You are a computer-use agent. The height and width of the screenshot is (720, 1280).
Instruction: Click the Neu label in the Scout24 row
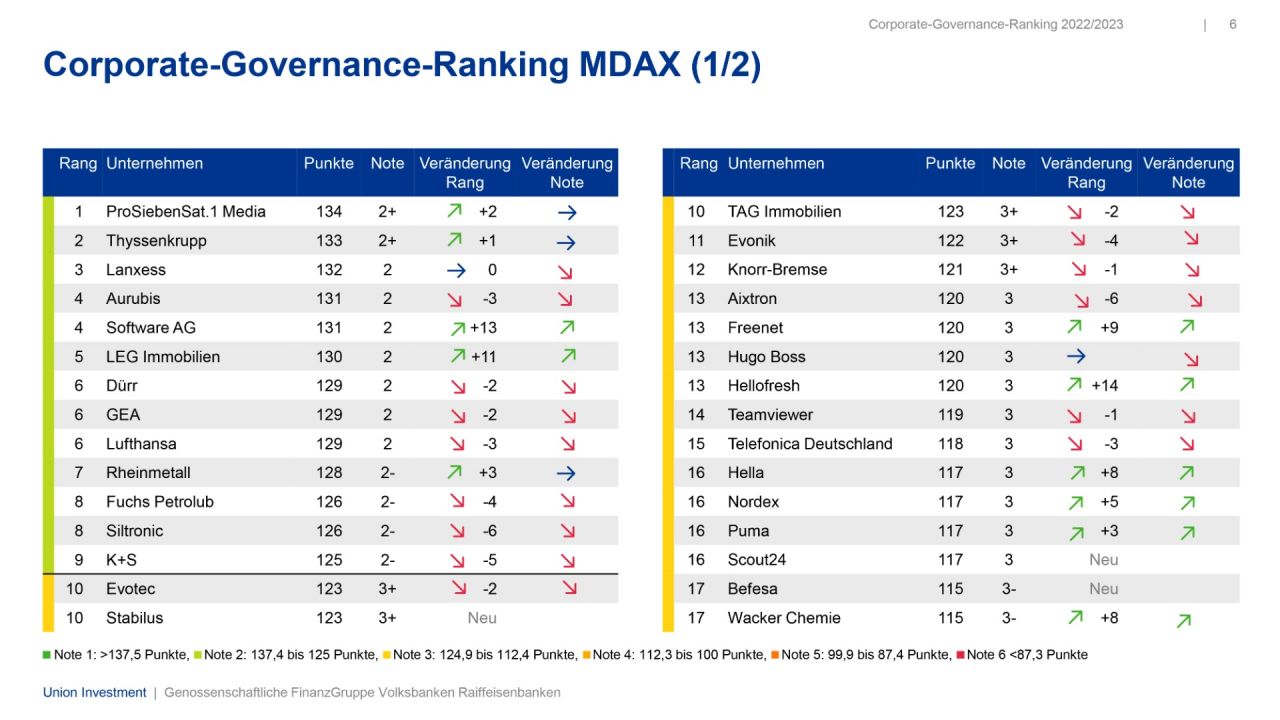click(x=1103, y=560)
